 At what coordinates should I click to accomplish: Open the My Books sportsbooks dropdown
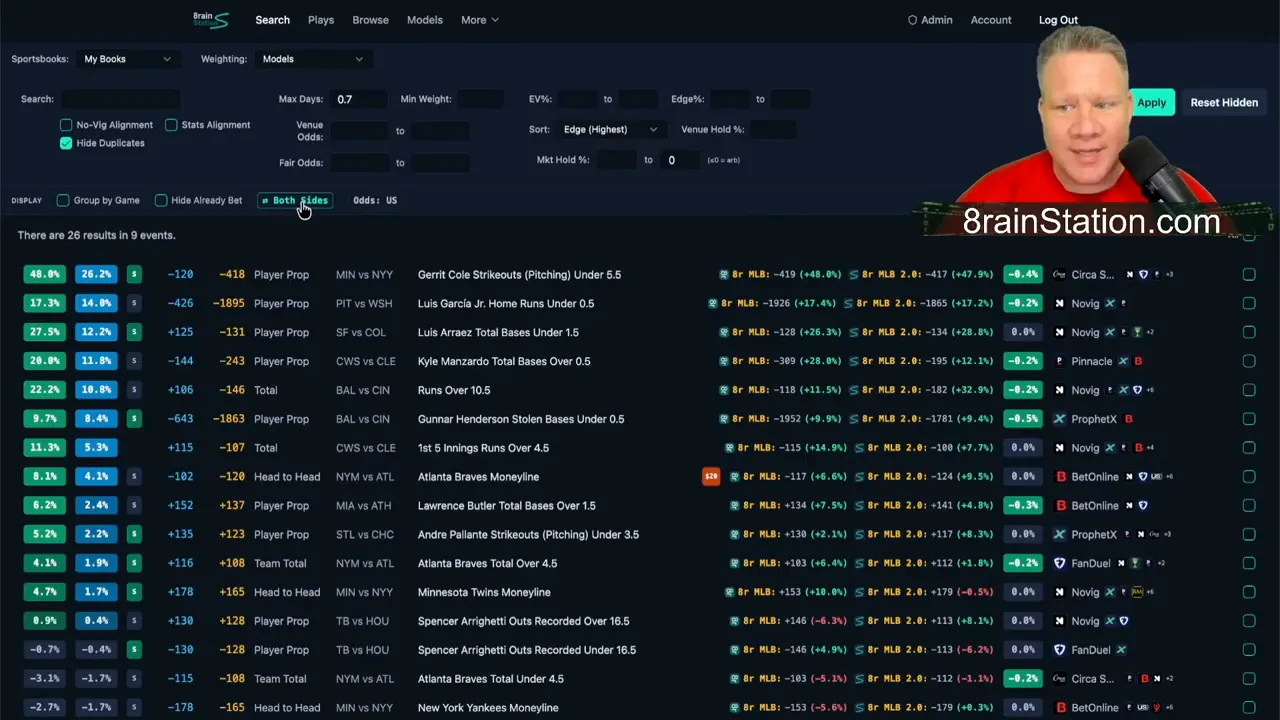(x=127, y=59)
